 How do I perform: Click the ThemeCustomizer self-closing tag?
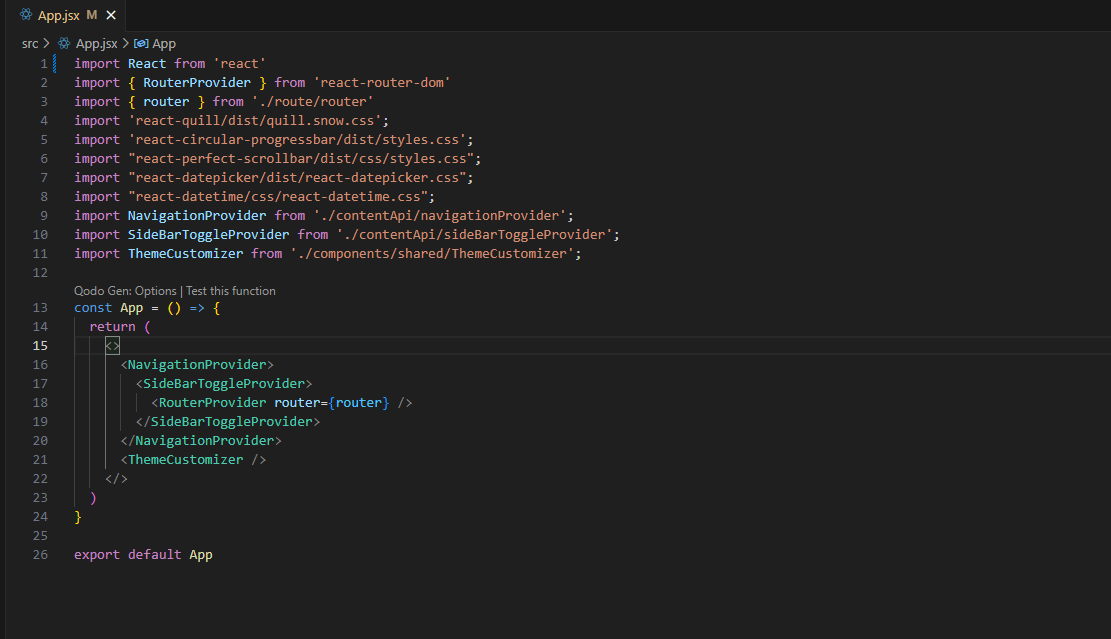coord(193,460)
